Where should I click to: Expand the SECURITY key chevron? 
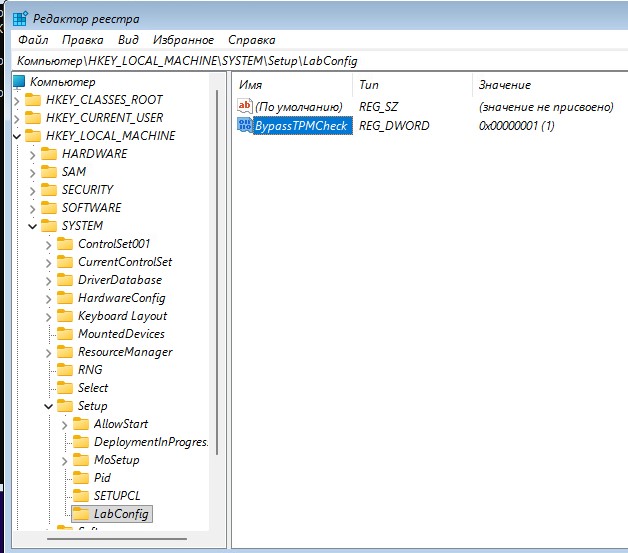pyautogui.click(x=32, y=190)
